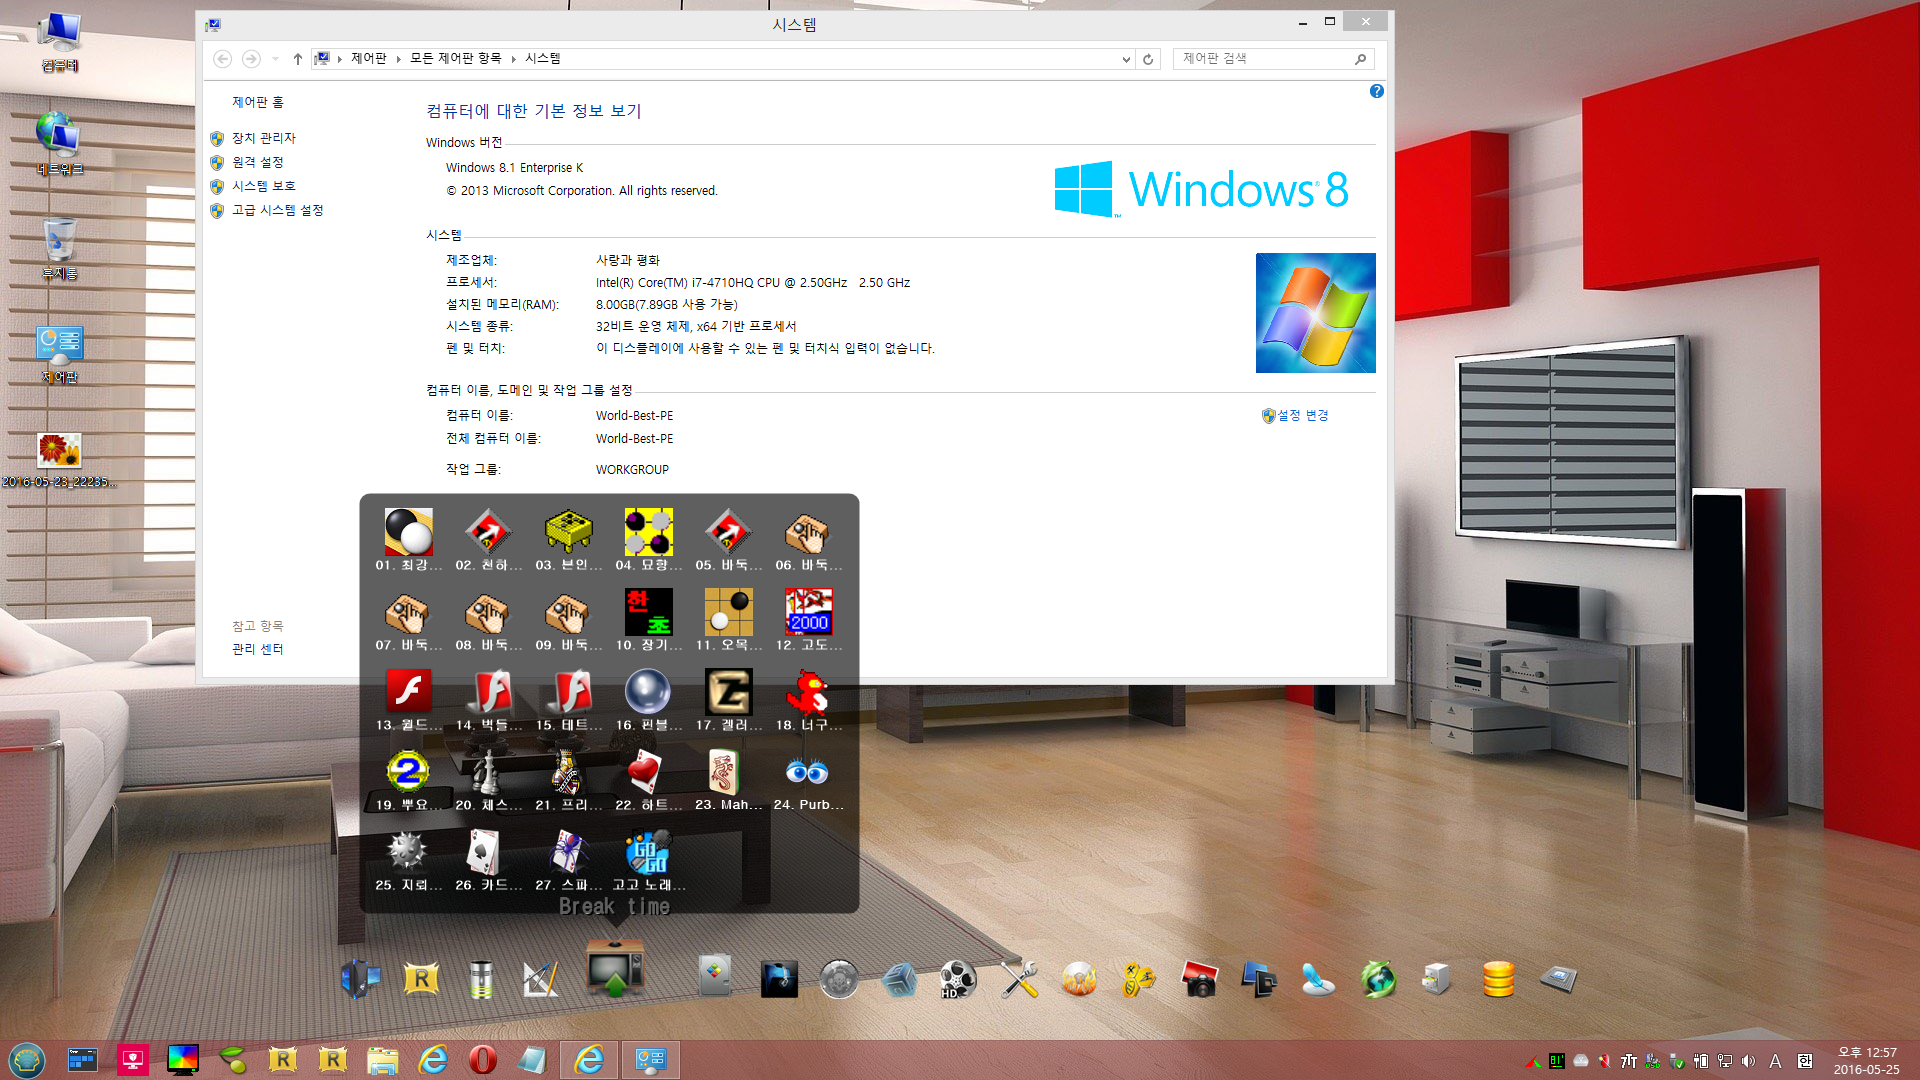Open game 21 FreeCell king card
Viewport: 1920px width, 1080px height.
click(569, 772)
